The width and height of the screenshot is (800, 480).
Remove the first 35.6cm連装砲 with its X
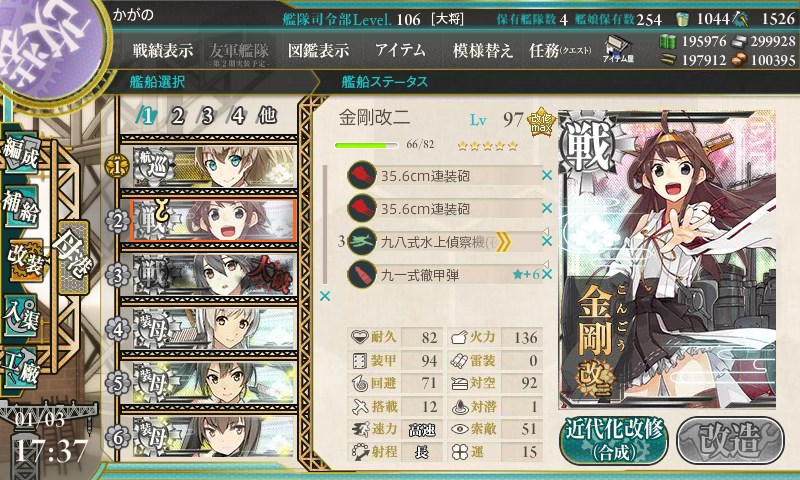coord(547,175)
